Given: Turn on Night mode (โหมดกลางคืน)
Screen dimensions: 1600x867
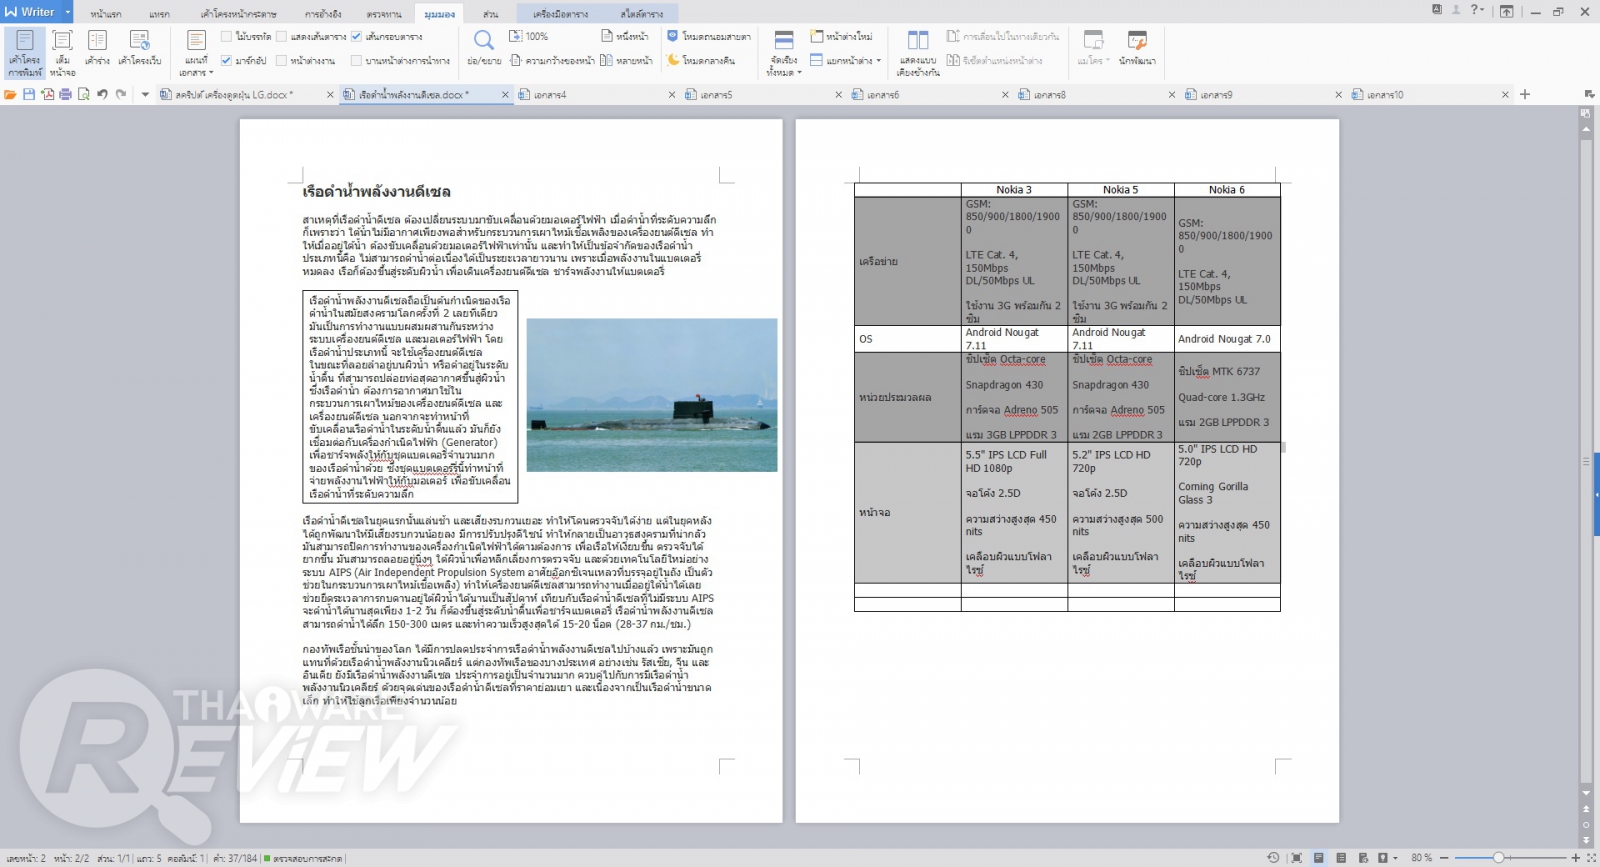Looking at the screenshot, I should 701,61.
